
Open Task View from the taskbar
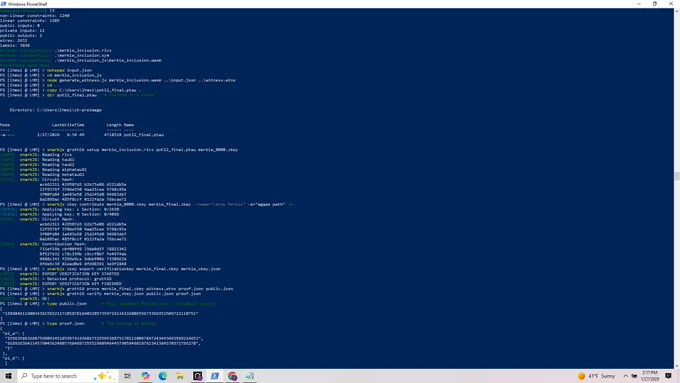(128, 376)
